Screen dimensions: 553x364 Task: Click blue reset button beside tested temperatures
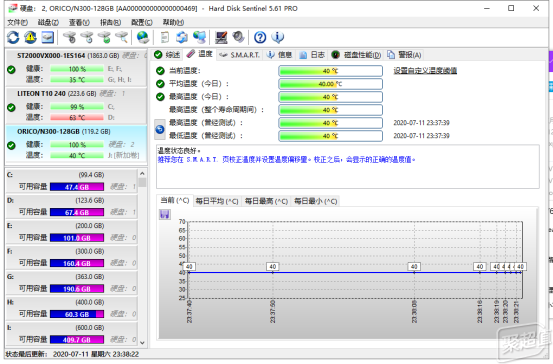point(160,129)
